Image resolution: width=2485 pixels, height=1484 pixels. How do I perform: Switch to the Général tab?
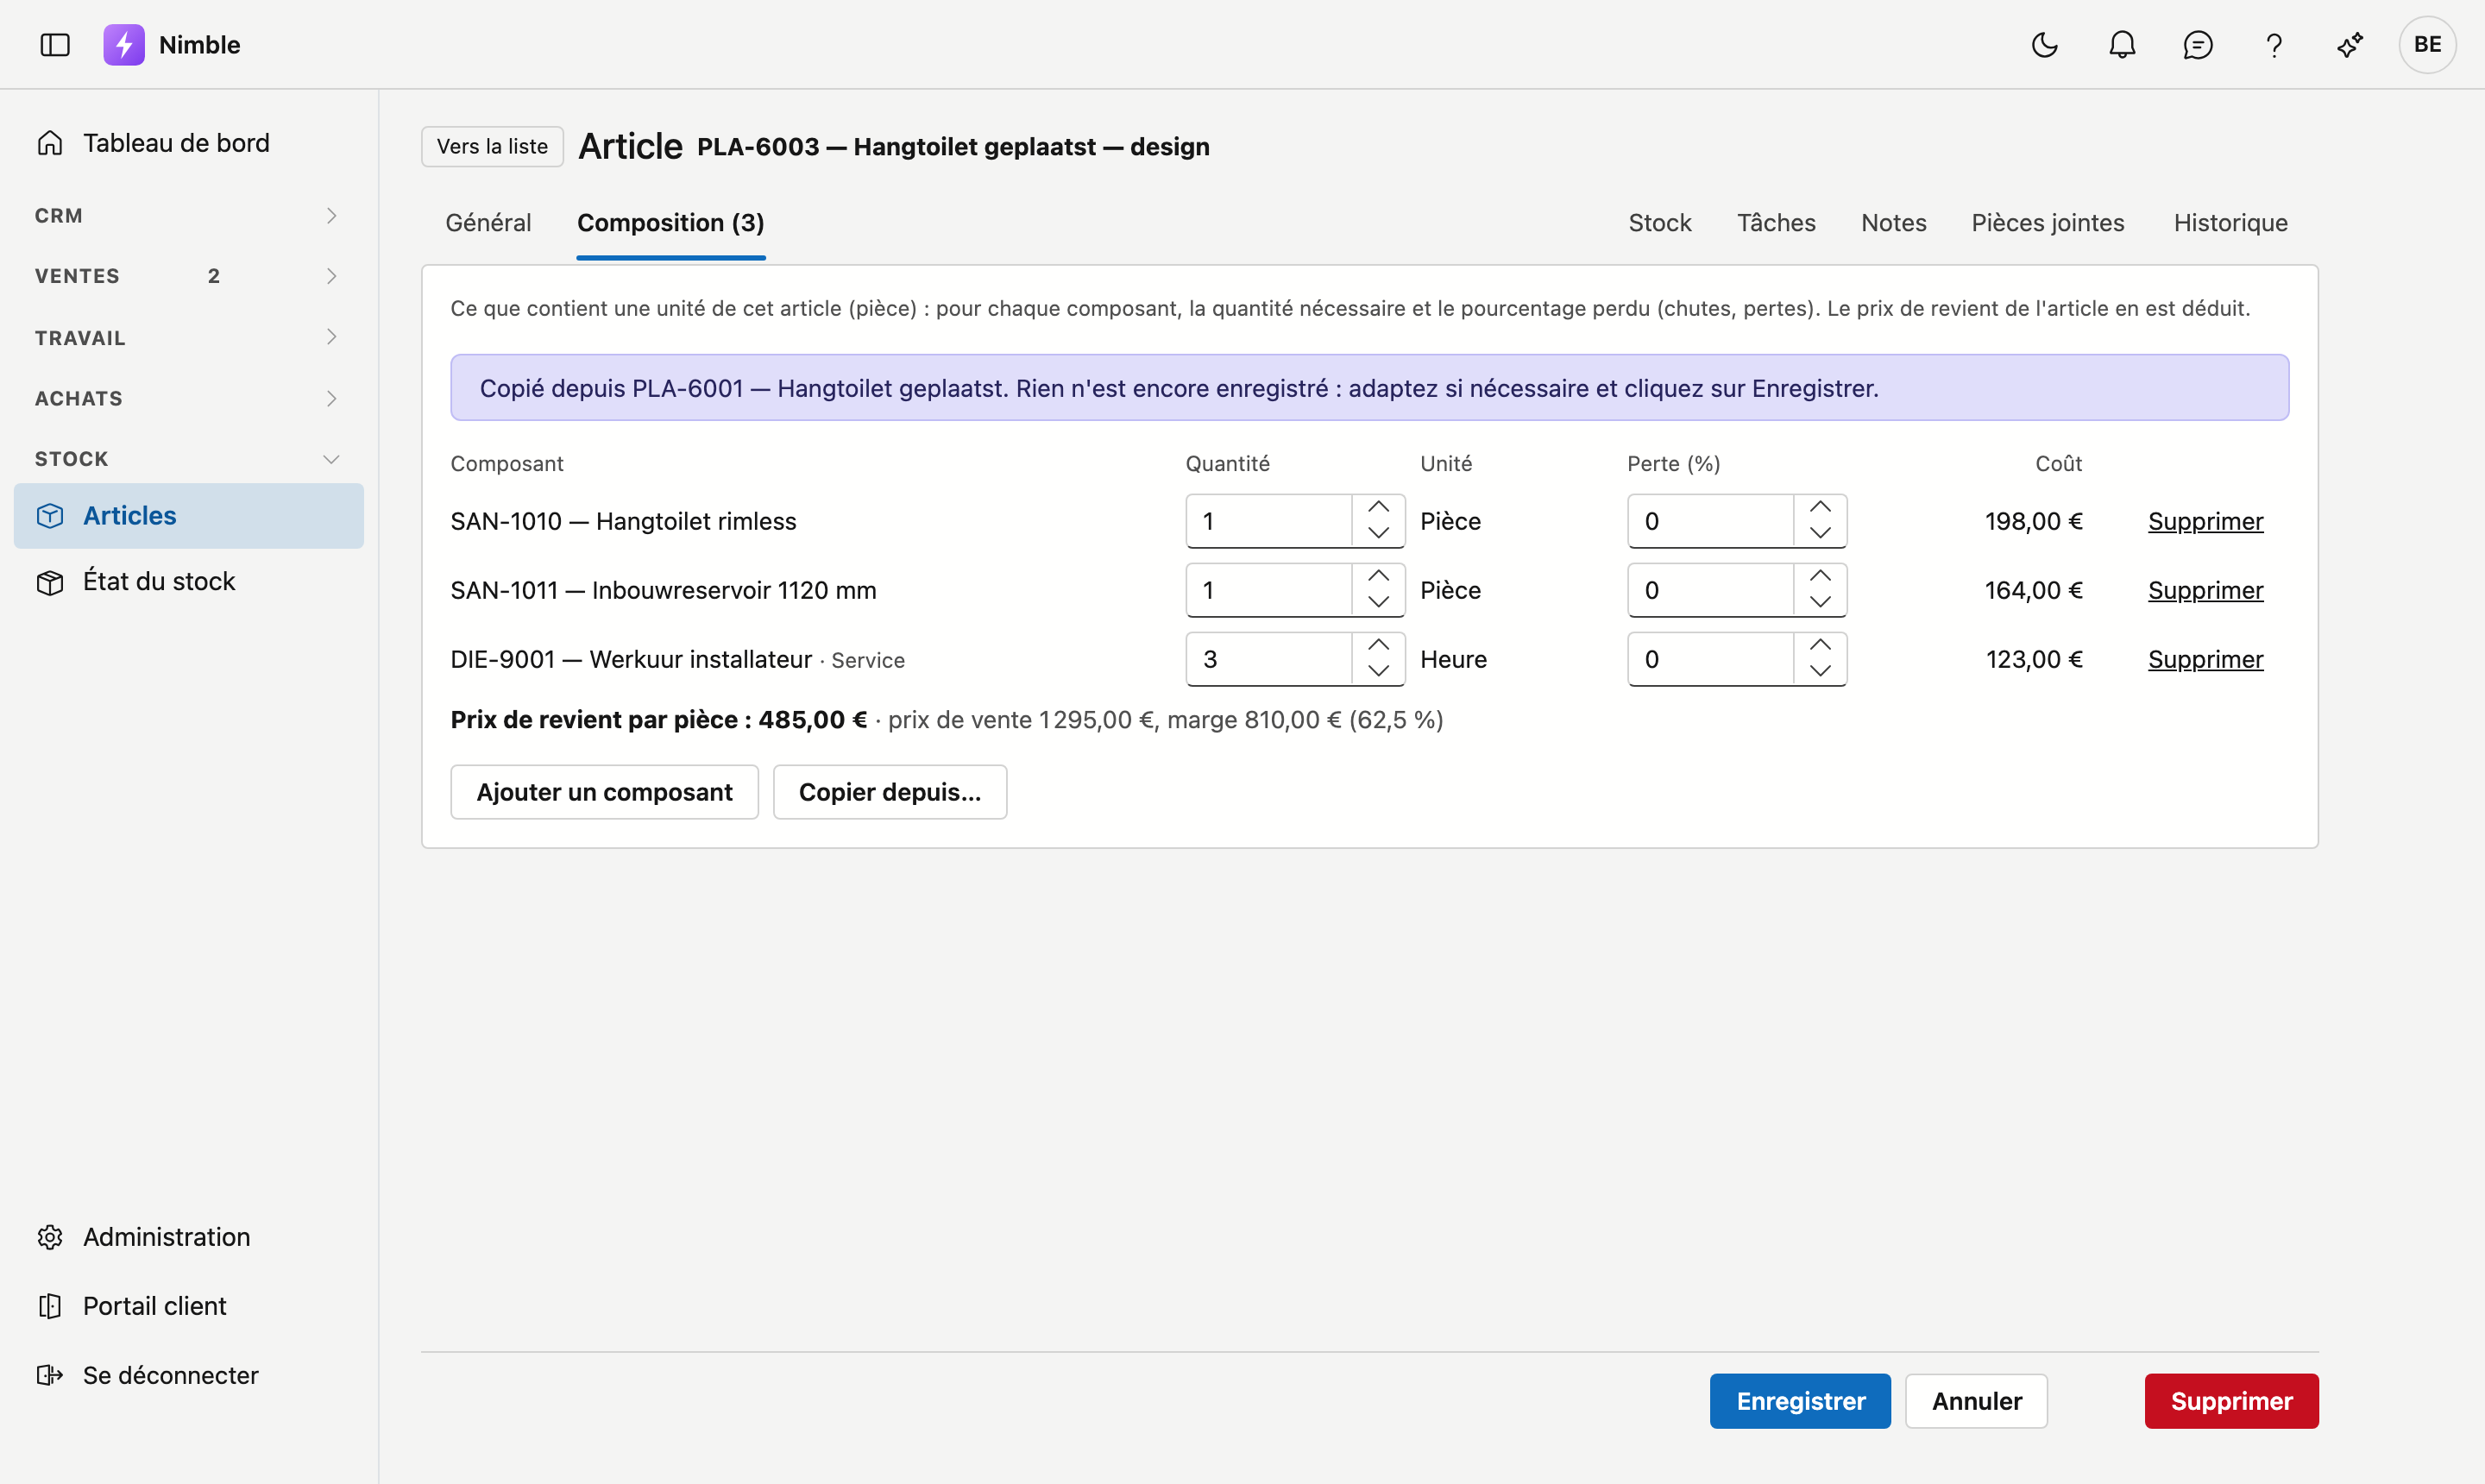(x=488, y=223)
